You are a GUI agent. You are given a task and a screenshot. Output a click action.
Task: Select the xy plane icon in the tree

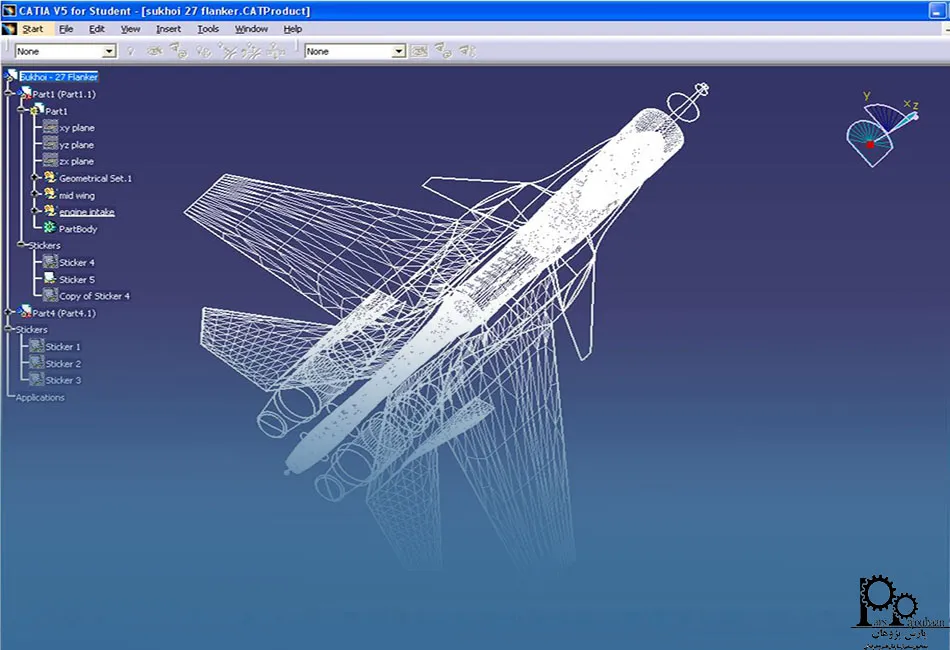pos(50,128)
